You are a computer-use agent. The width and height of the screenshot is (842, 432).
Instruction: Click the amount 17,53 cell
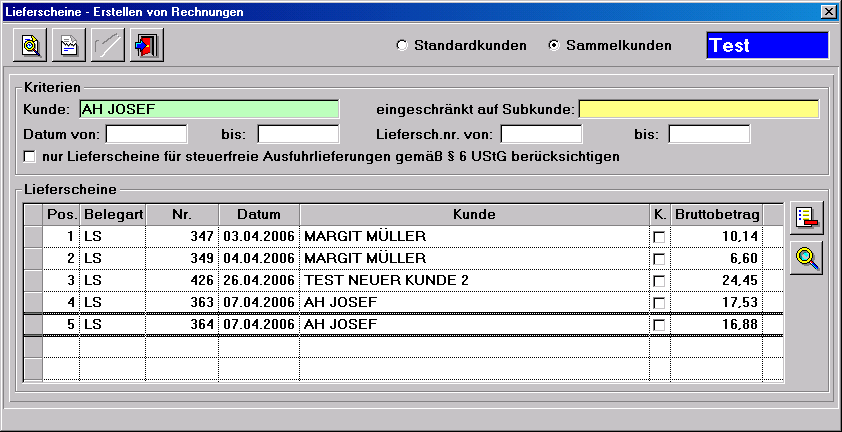pos(717,303)
